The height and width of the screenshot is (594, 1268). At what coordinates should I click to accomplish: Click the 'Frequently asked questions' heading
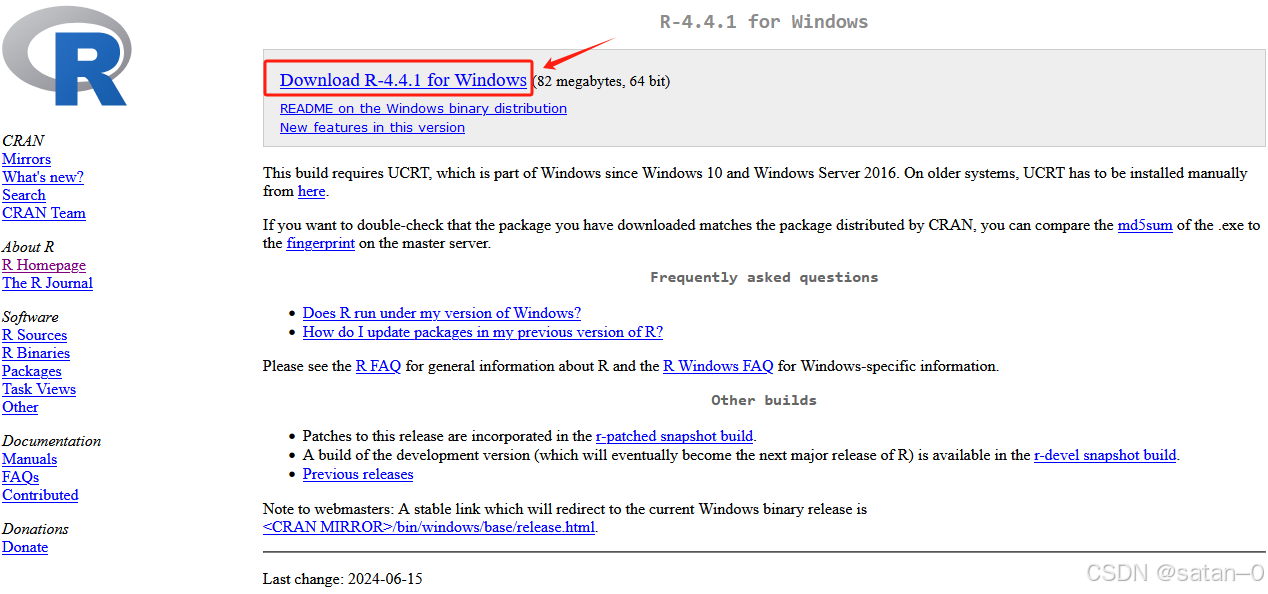click(764, 277)
